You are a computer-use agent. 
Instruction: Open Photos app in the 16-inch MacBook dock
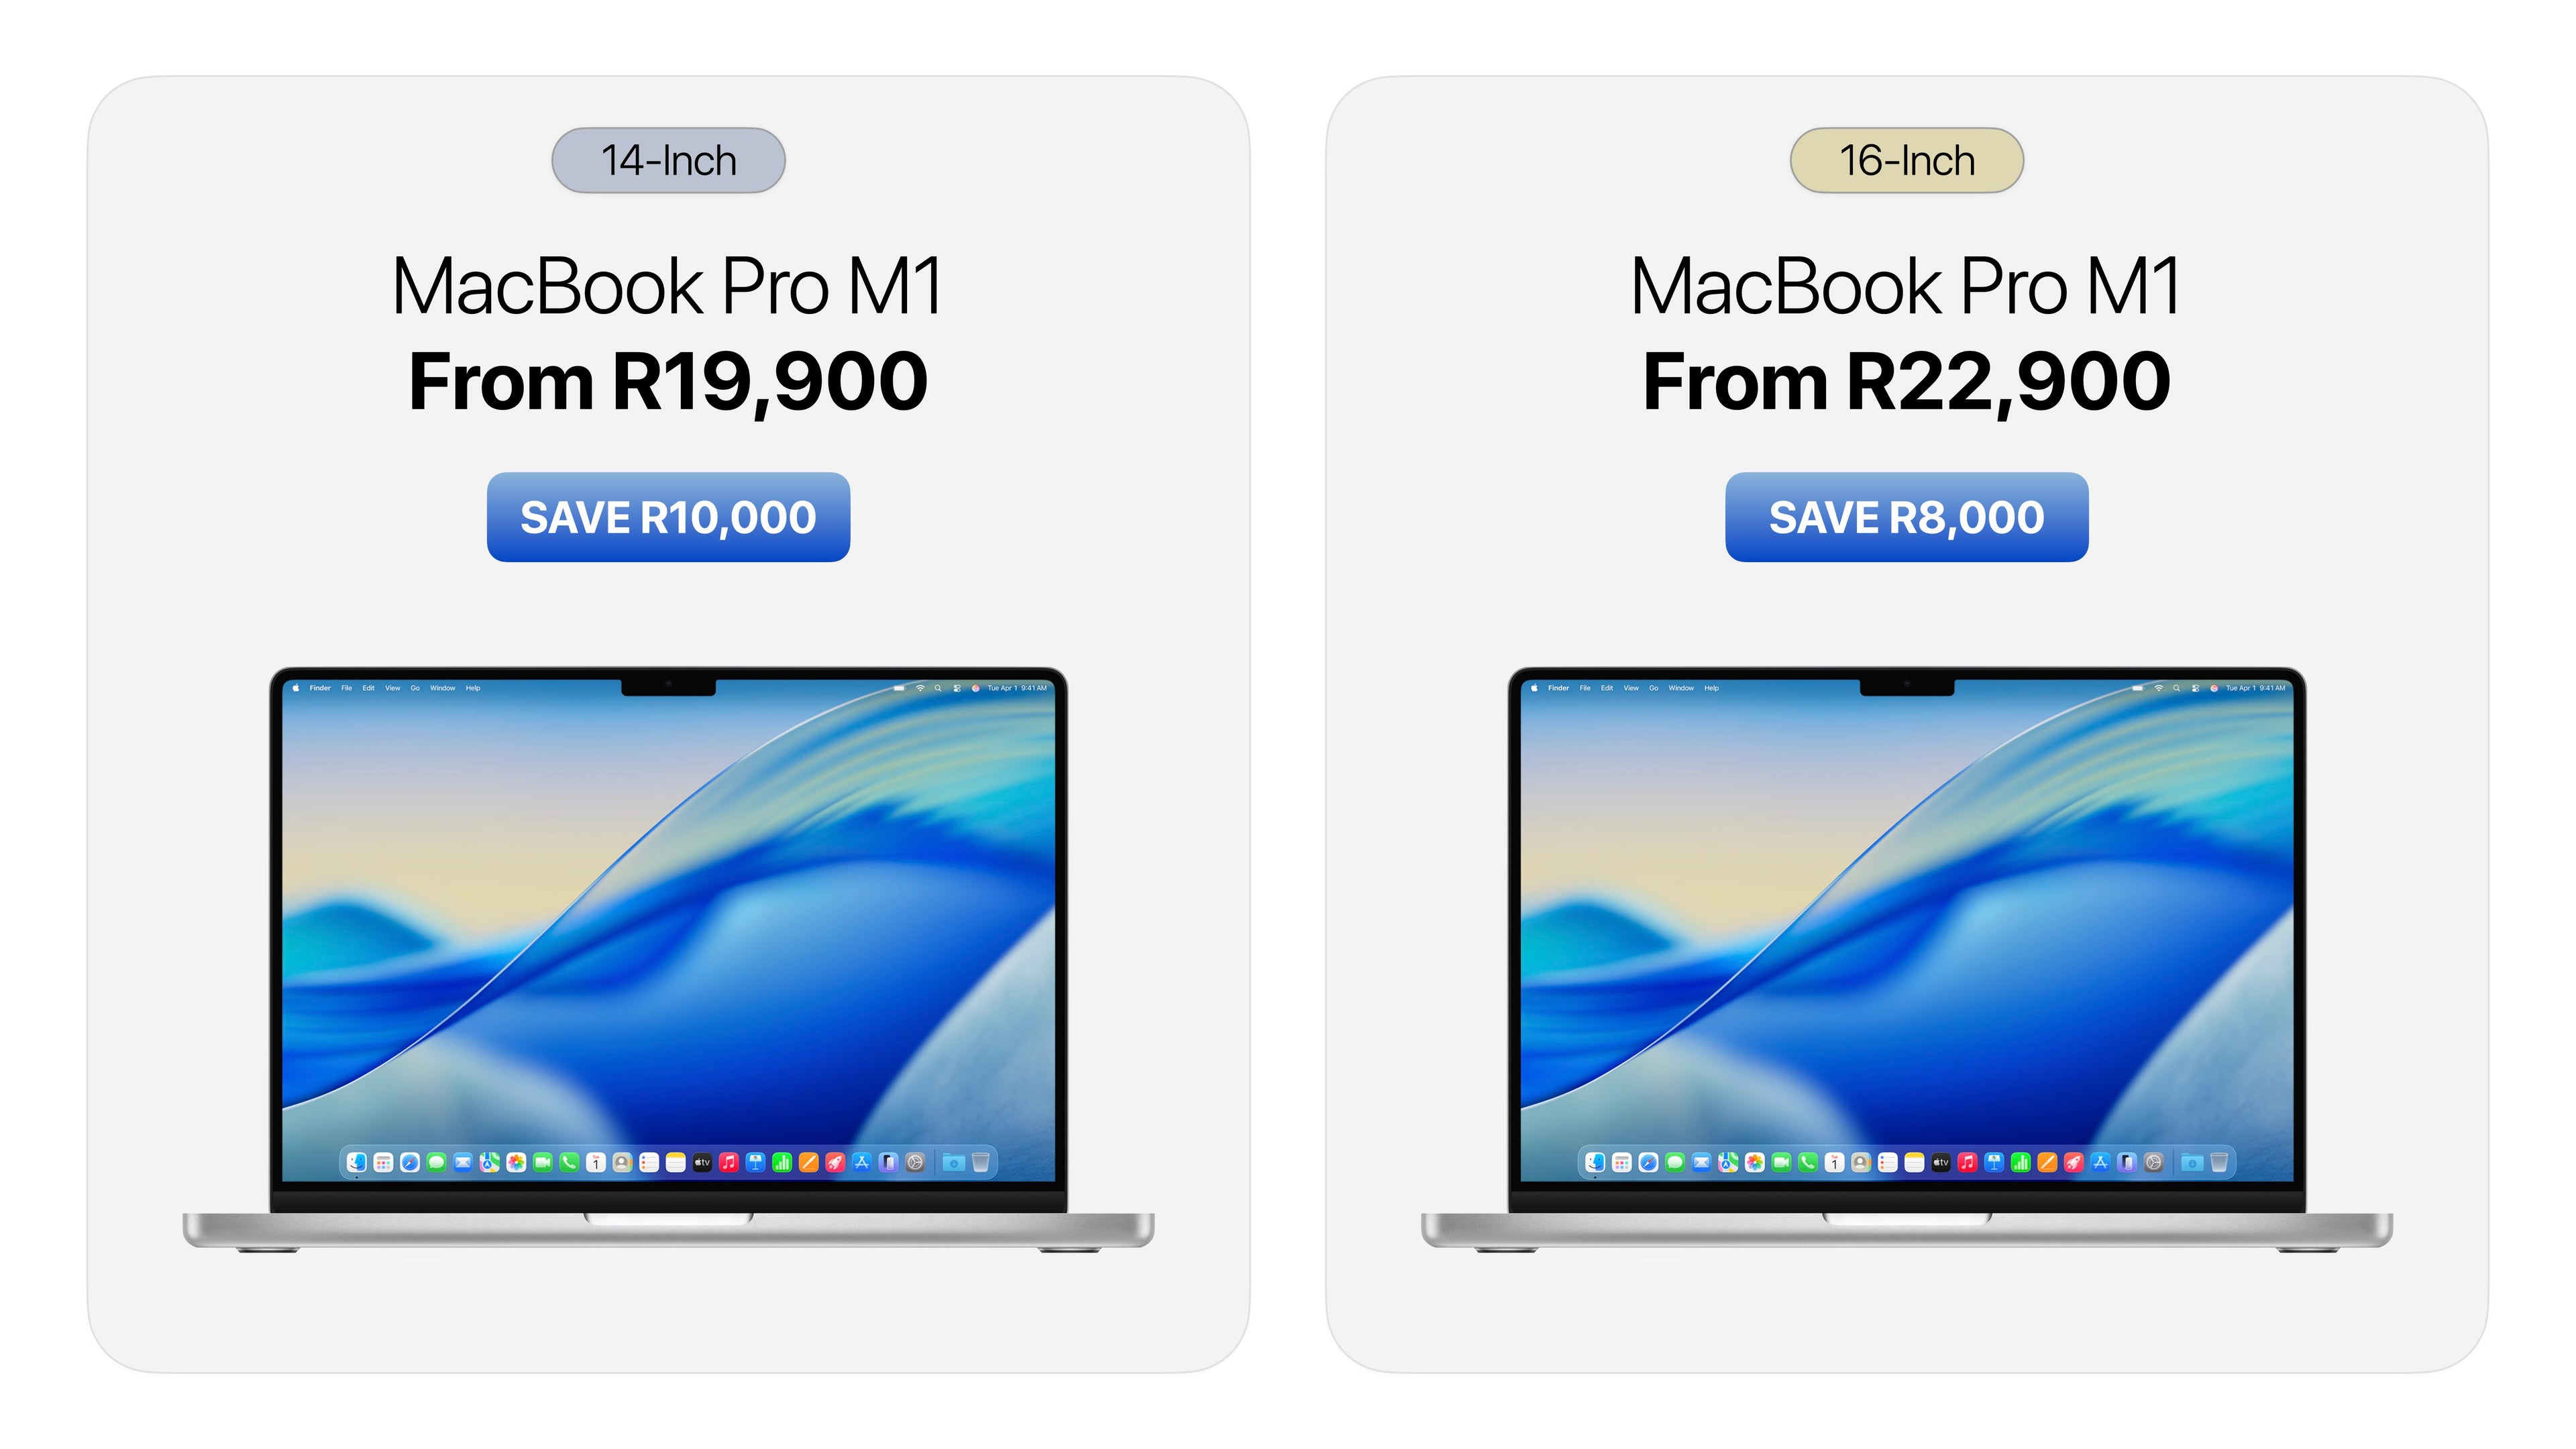[1755, 1162]
